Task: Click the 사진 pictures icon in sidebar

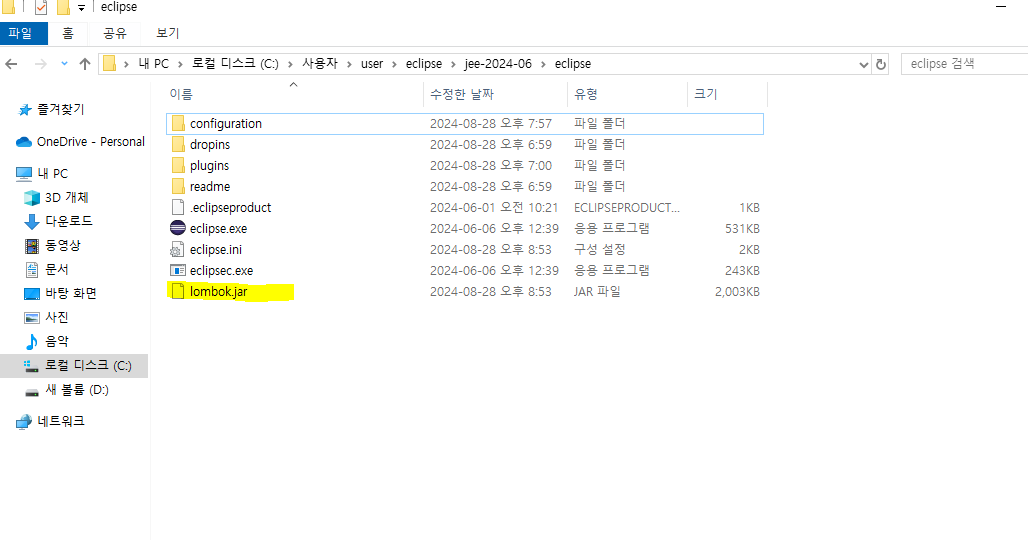Action: pos(31,318)
